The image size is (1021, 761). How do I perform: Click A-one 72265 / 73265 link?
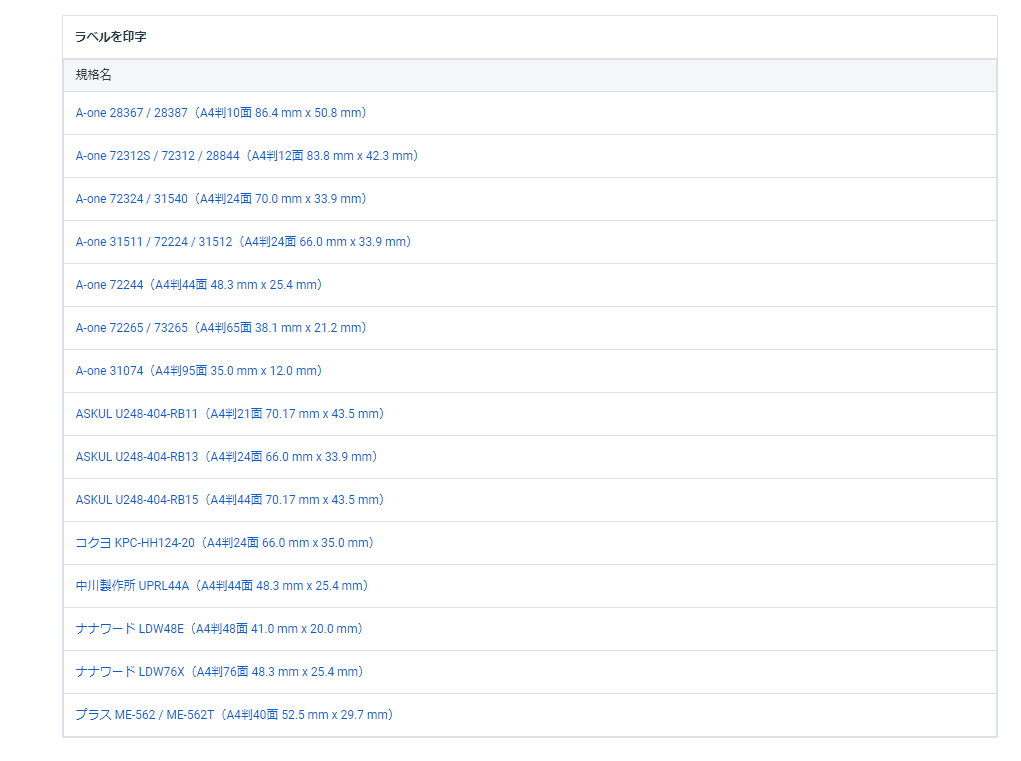point(221,327)
